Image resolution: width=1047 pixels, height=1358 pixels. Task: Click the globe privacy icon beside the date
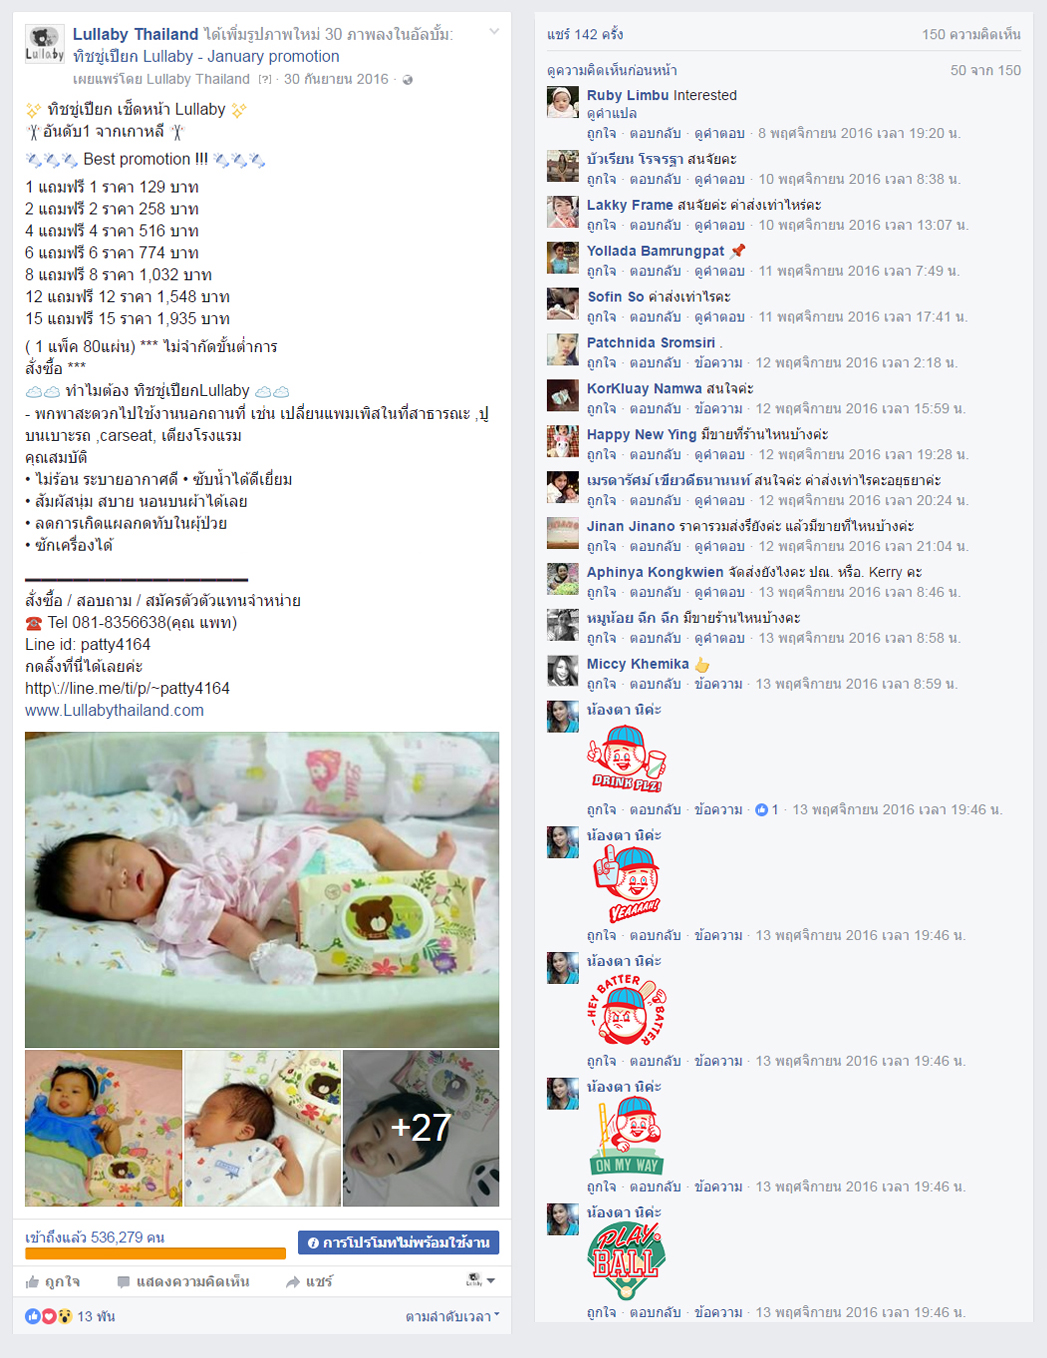click(408, 80)
